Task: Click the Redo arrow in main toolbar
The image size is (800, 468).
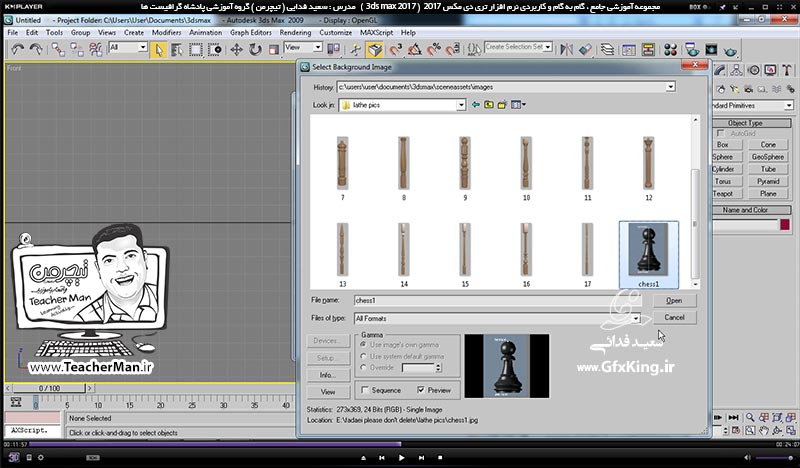Action: [x=36, y=50]
